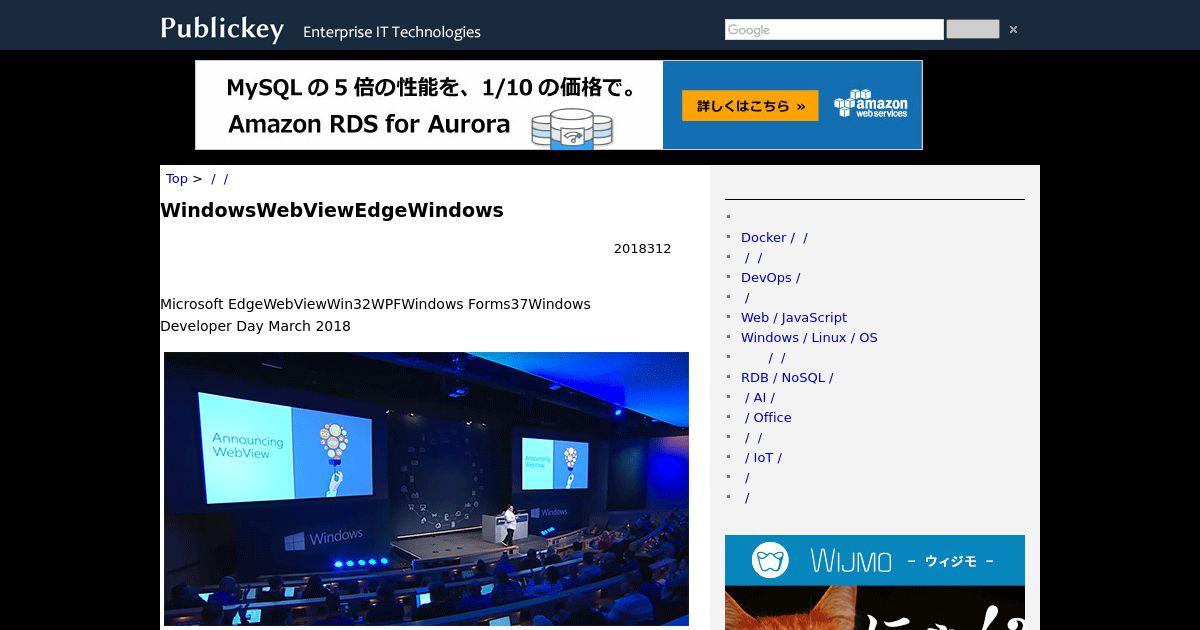Open the Amazon RDS for Aurora banner ad
This screenshot has width=1200, height=630.
(558, 105)
